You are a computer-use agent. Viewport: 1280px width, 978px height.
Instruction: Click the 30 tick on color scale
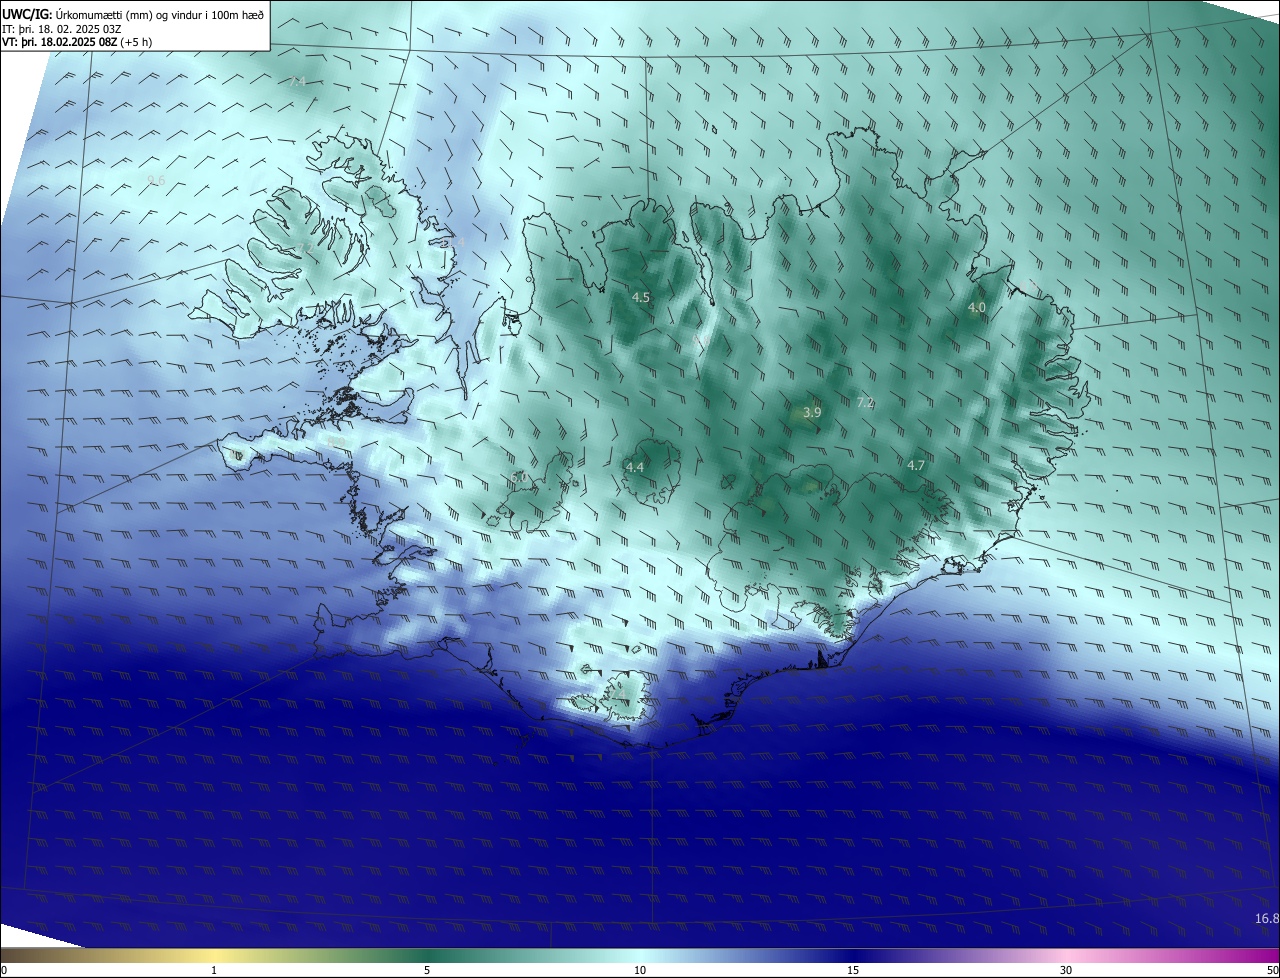[x=1066, y=970]
